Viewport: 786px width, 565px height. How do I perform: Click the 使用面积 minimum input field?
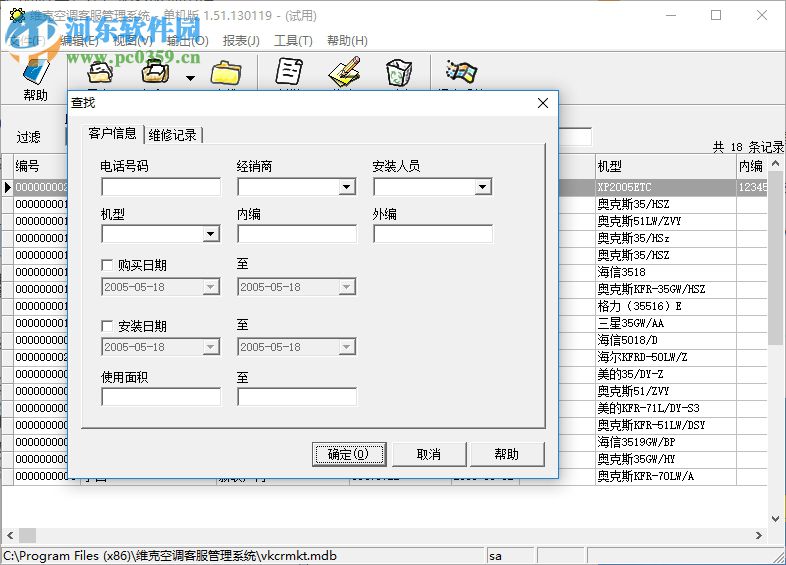[x=161, y=397]
